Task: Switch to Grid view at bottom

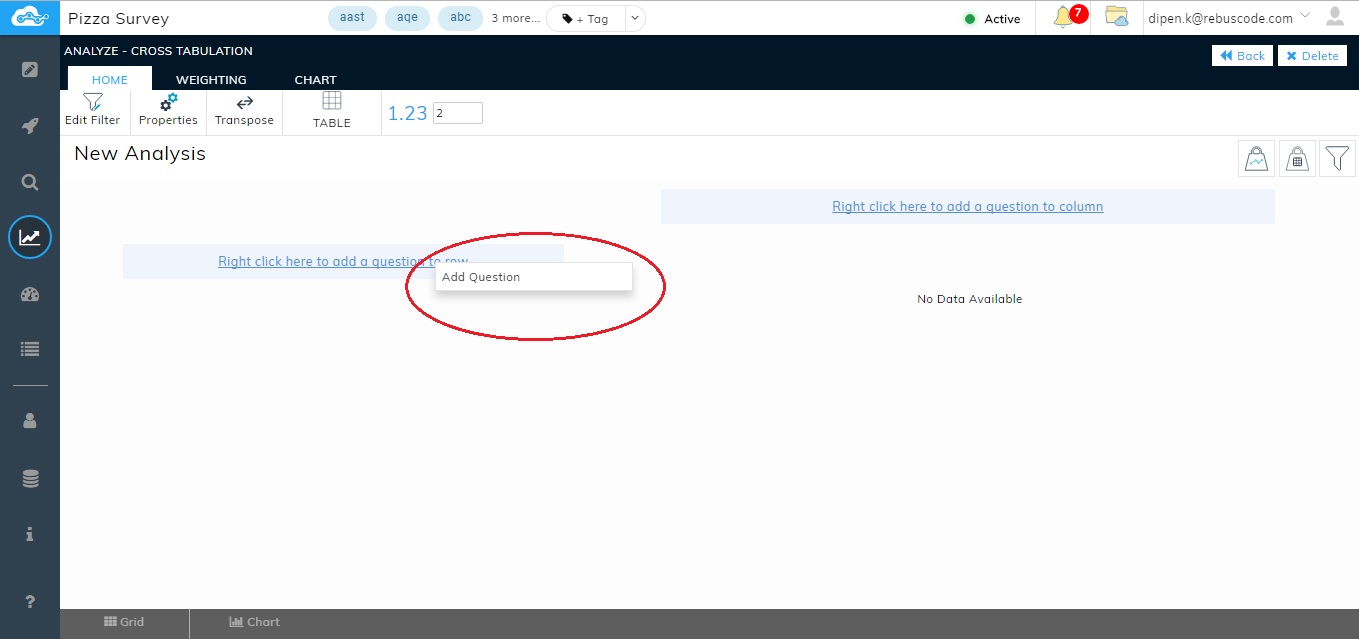Action: (x=124, y=622)
